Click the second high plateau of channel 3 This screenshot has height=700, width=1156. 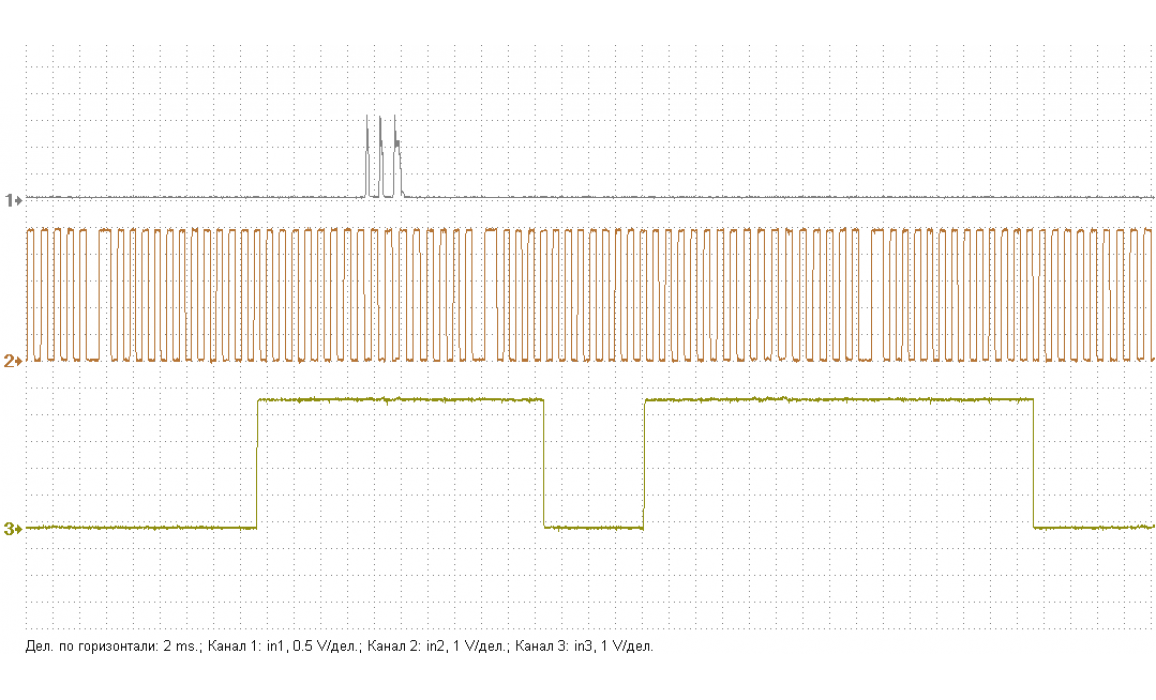pyautogui.click(x=838, y=400)
